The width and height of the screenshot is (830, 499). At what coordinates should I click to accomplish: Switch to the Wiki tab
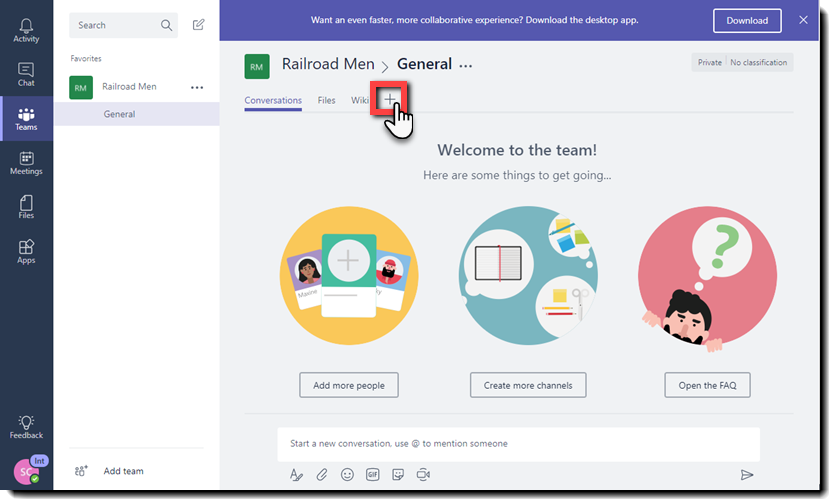(360, 101)
